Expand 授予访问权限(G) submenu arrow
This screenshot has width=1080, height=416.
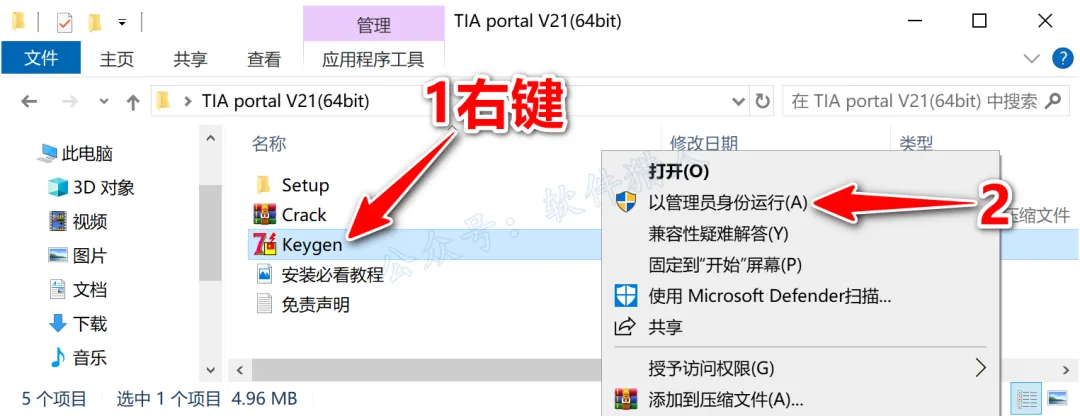[x=981, y=368]
